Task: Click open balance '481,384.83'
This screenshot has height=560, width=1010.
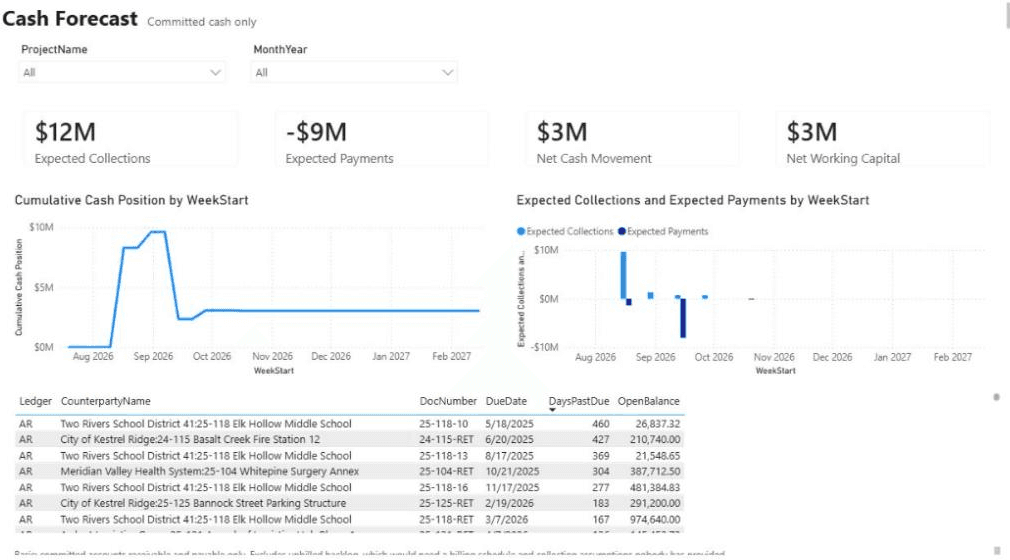Action: (x=655, y=488)
